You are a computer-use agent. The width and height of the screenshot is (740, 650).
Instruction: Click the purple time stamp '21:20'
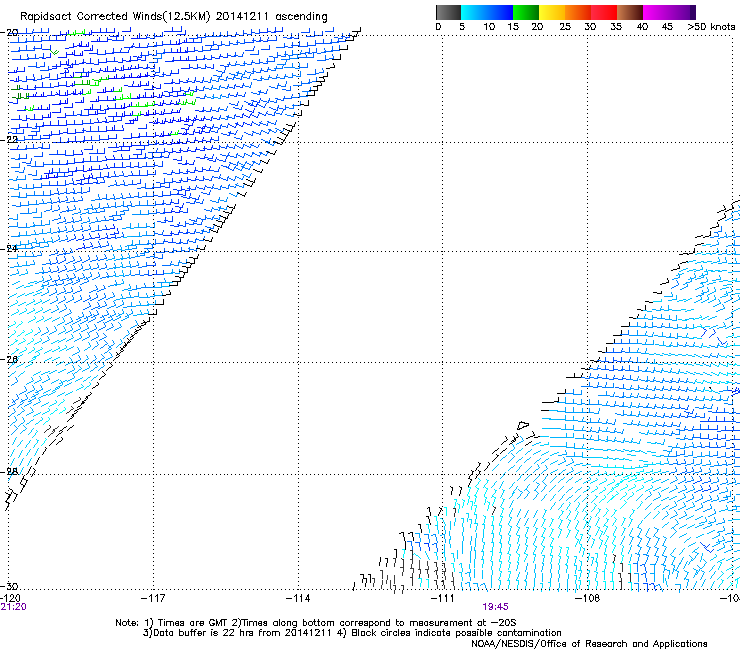(13, 607)
